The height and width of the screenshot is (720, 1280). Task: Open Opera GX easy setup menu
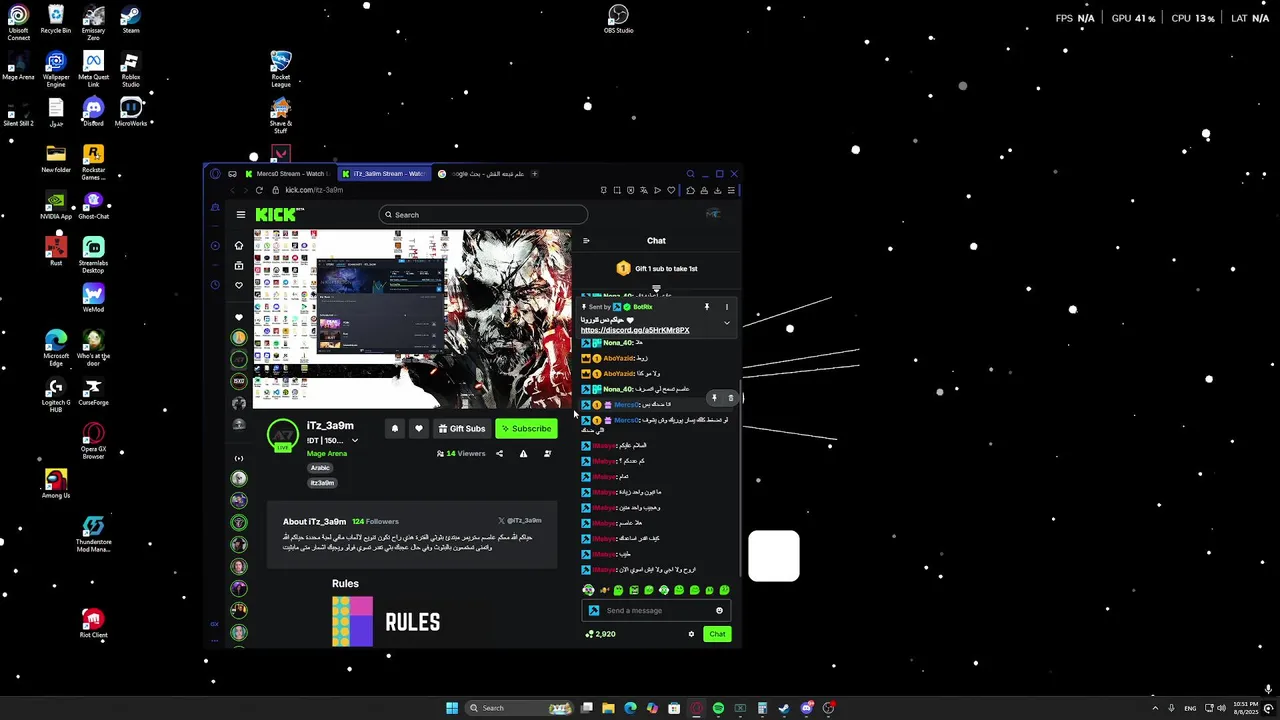click(732, 190)
